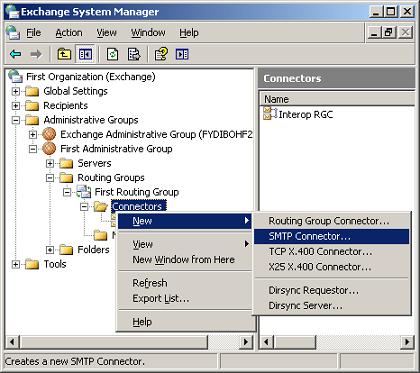
Task: Click the Interop RGC connector icon
Action: pos(270,114)
